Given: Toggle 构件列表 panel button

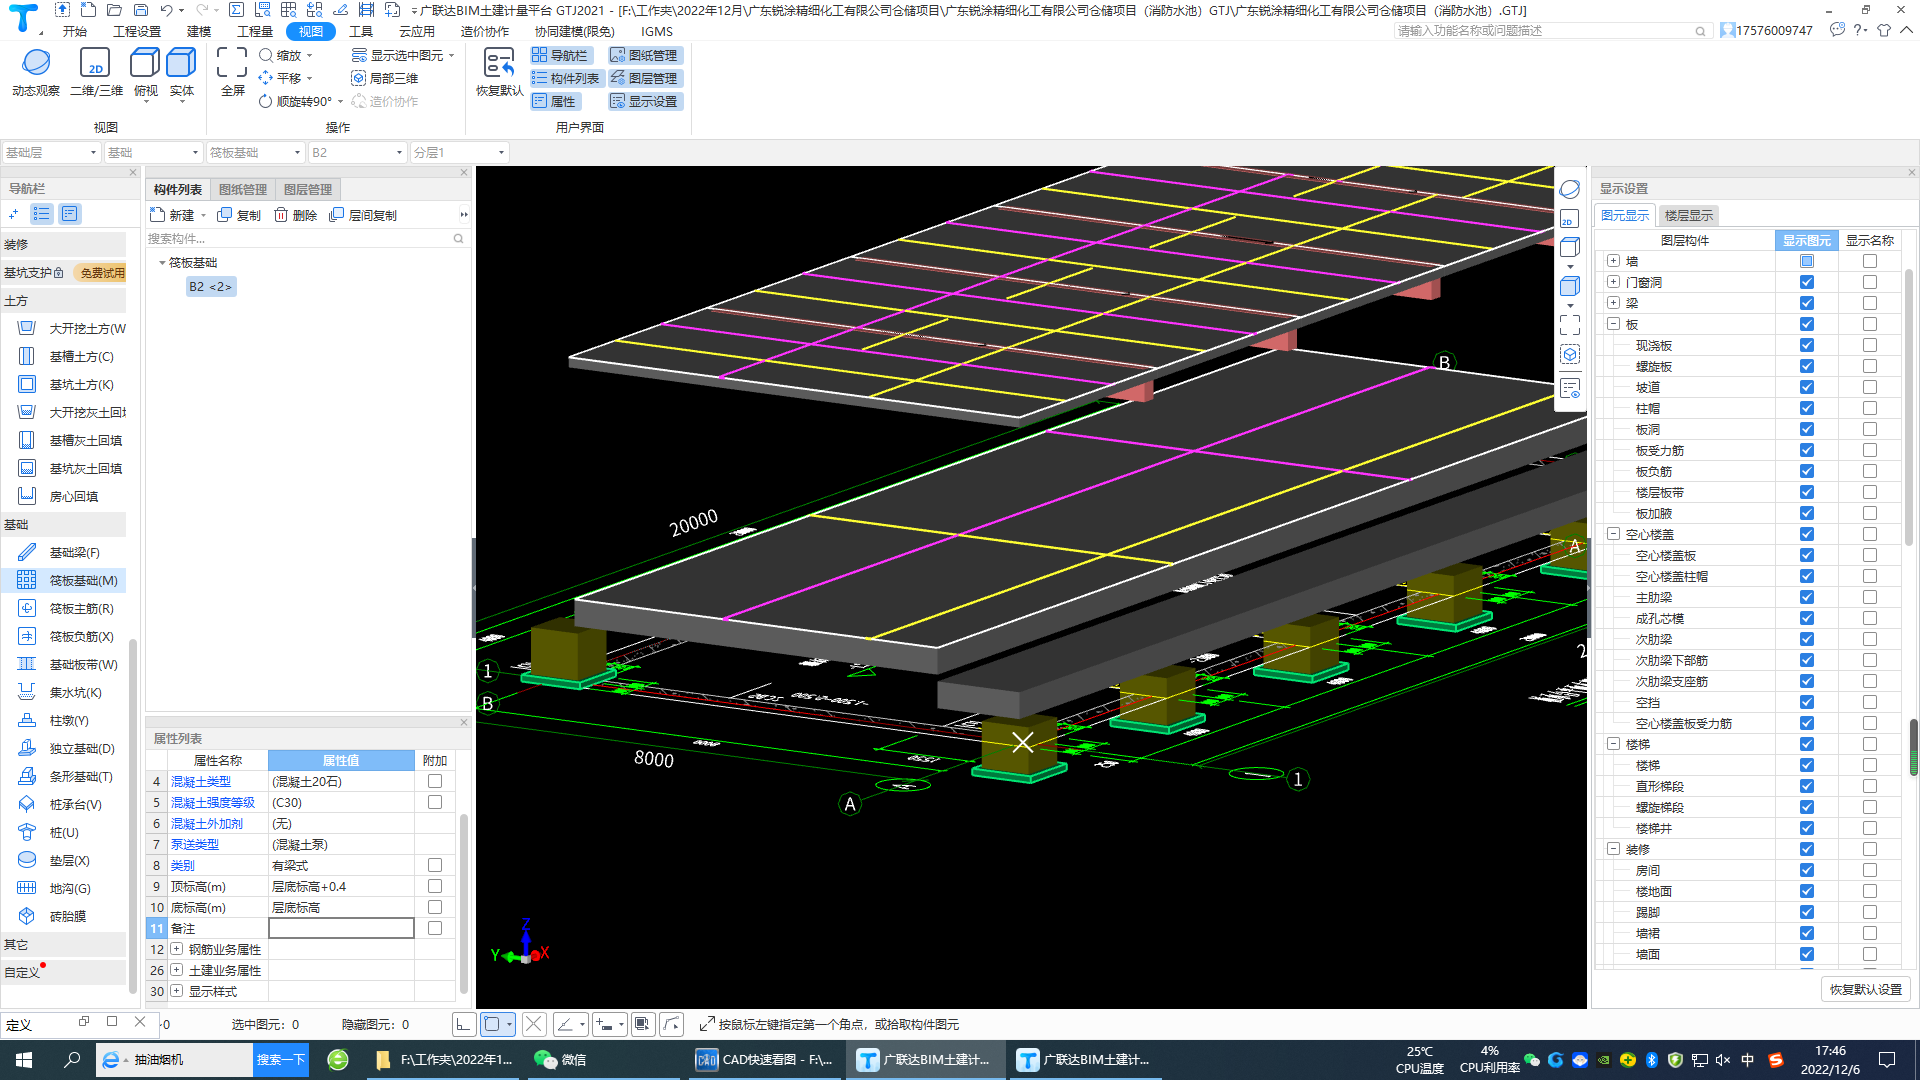Looking at the screenshot, I should pyautogui.click(x=566, y=78).
